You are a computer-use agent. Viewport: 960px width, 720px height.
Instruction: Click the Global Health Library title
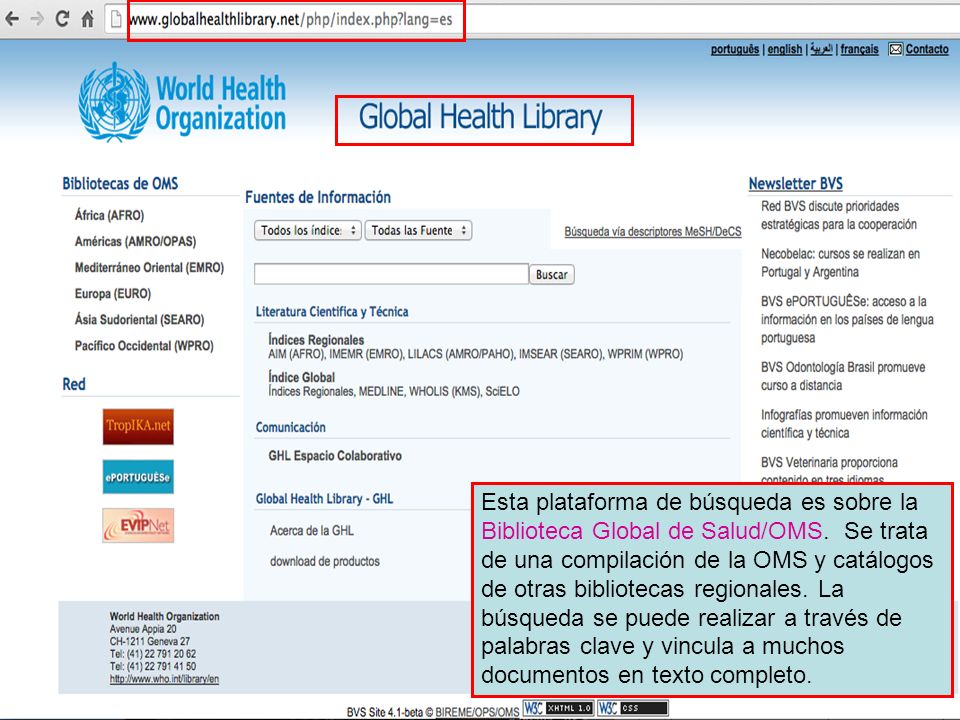pyautogui.click(x=481, y=117)
